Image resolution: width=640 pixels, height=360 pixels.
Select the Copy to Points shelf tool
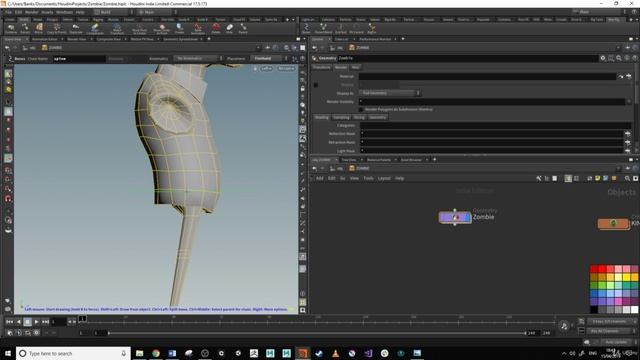point(56,29)
